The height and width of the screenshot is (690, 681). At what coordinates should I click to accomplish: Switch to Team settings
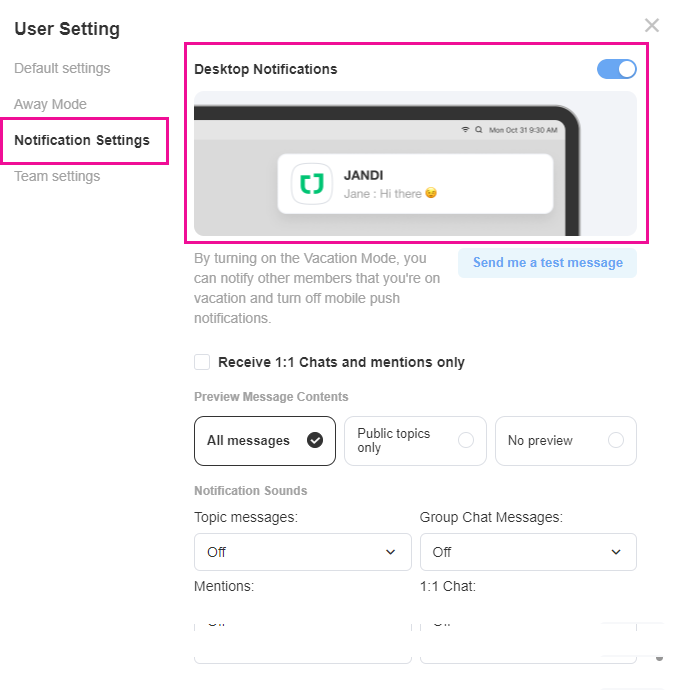57,176
